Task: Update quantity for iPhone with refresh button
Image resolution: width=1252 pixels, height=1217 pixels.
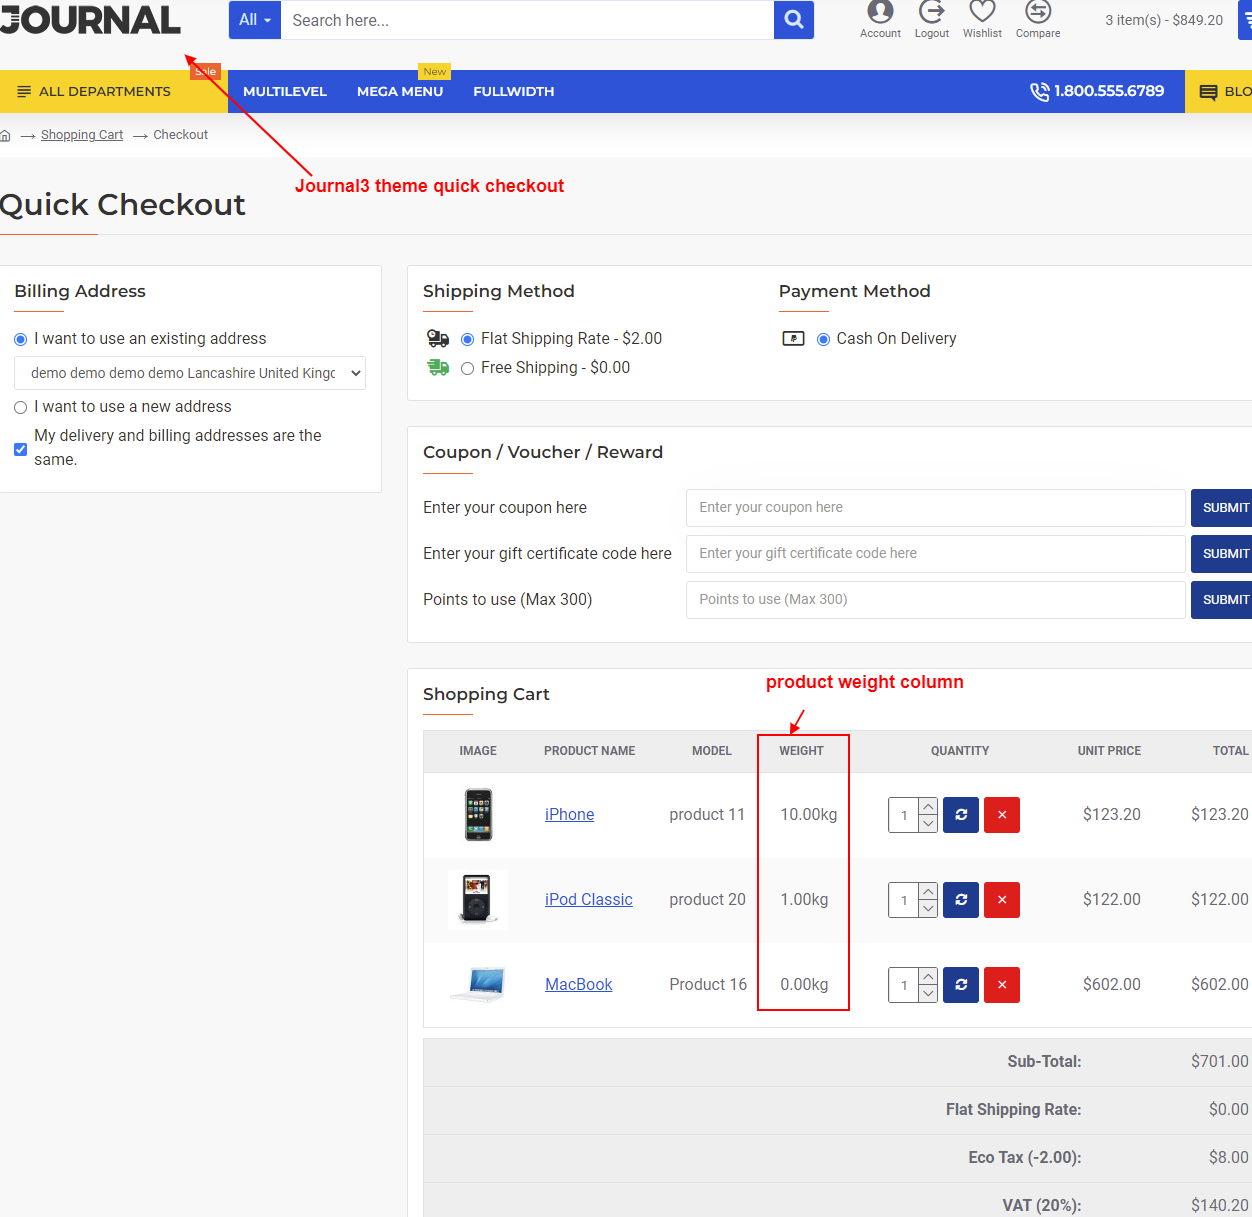Action: pyautogui.click(x=961, y=815)
